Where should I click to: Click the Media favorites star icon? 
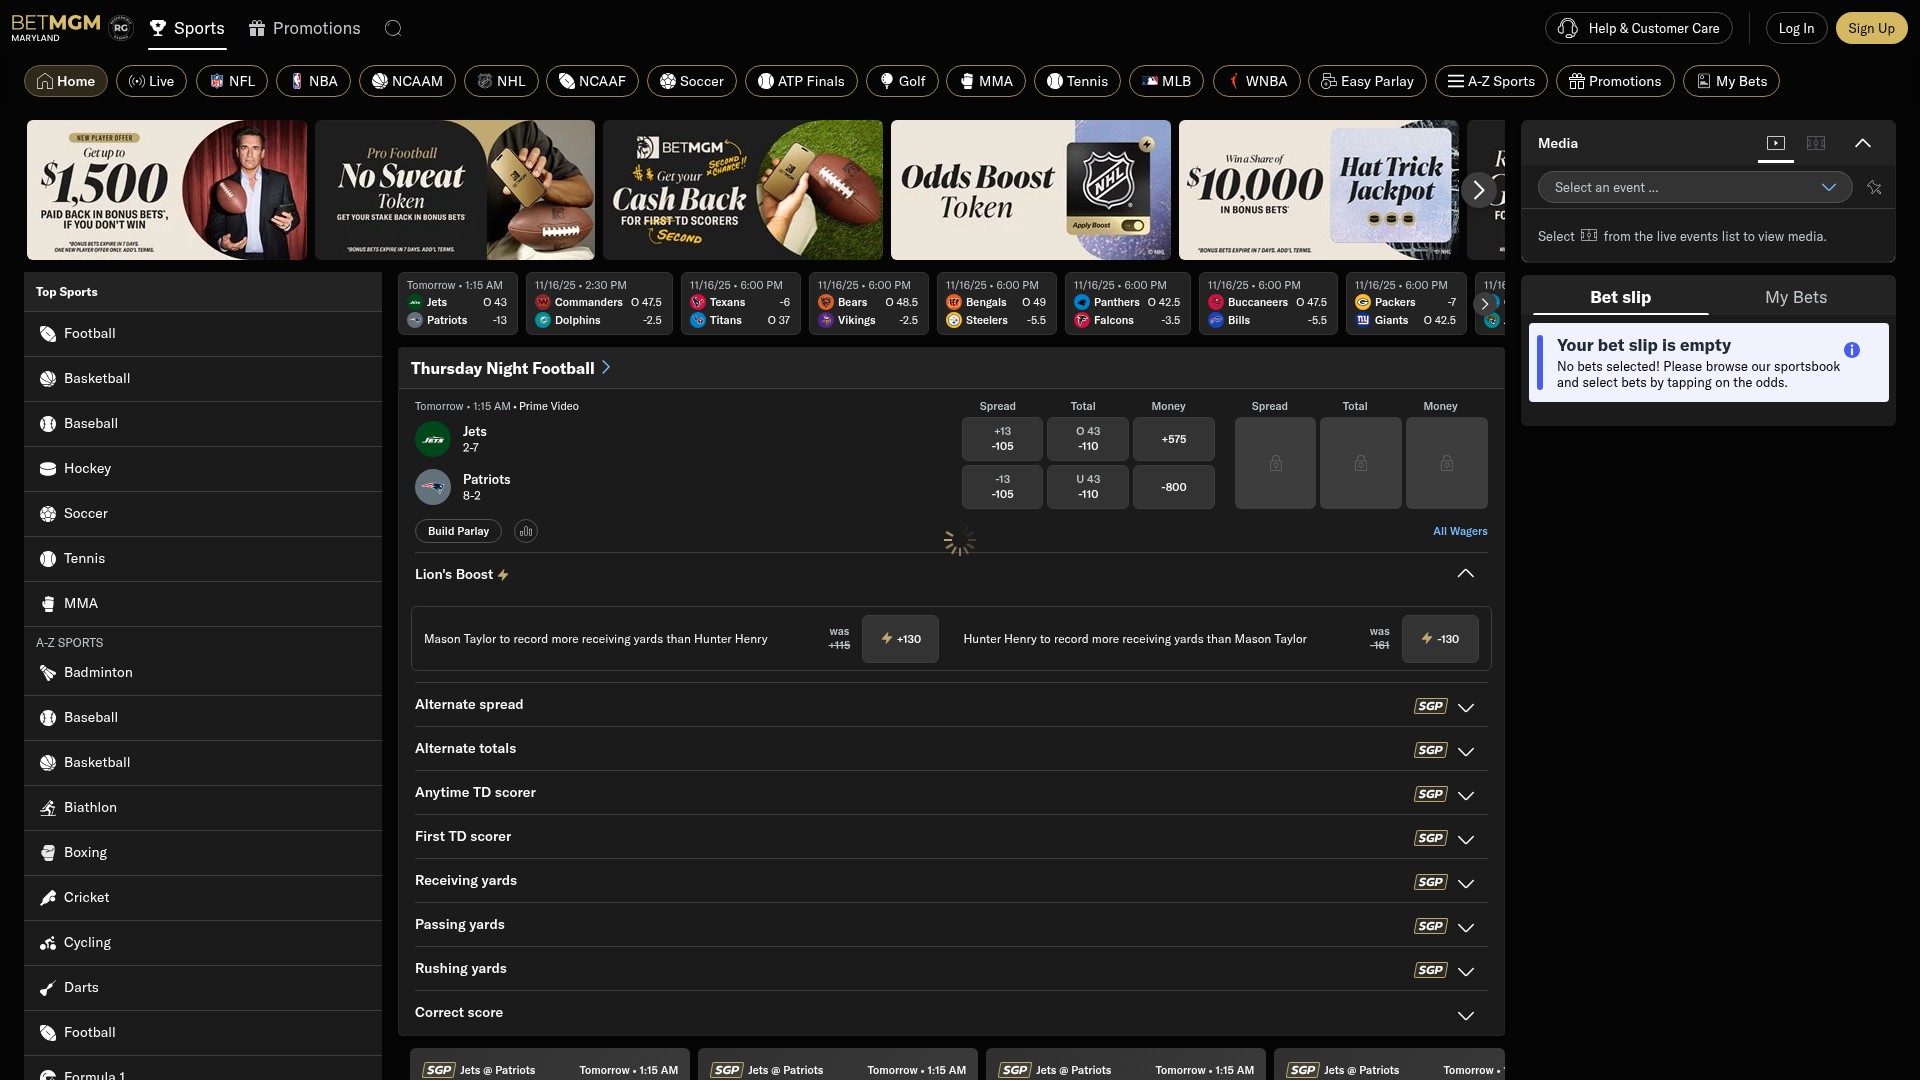1874,187
